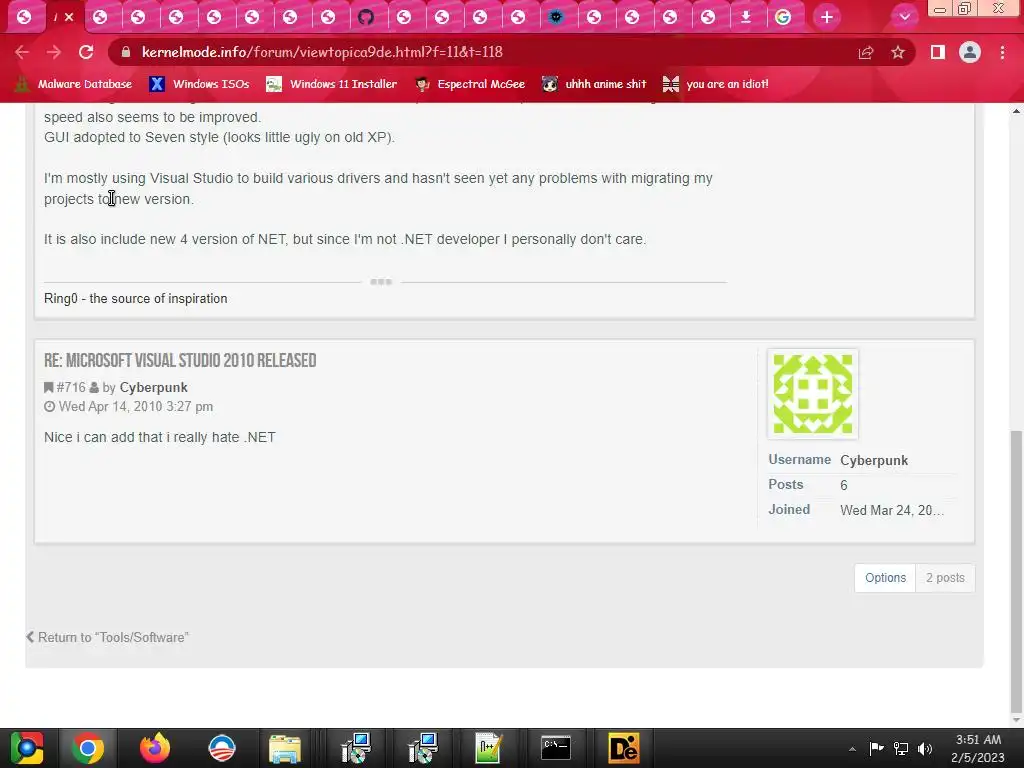Image resolution: width=1024 pixels, height=768 pixels.
Task: Click the network tray icon
Action: click(901, 748)
